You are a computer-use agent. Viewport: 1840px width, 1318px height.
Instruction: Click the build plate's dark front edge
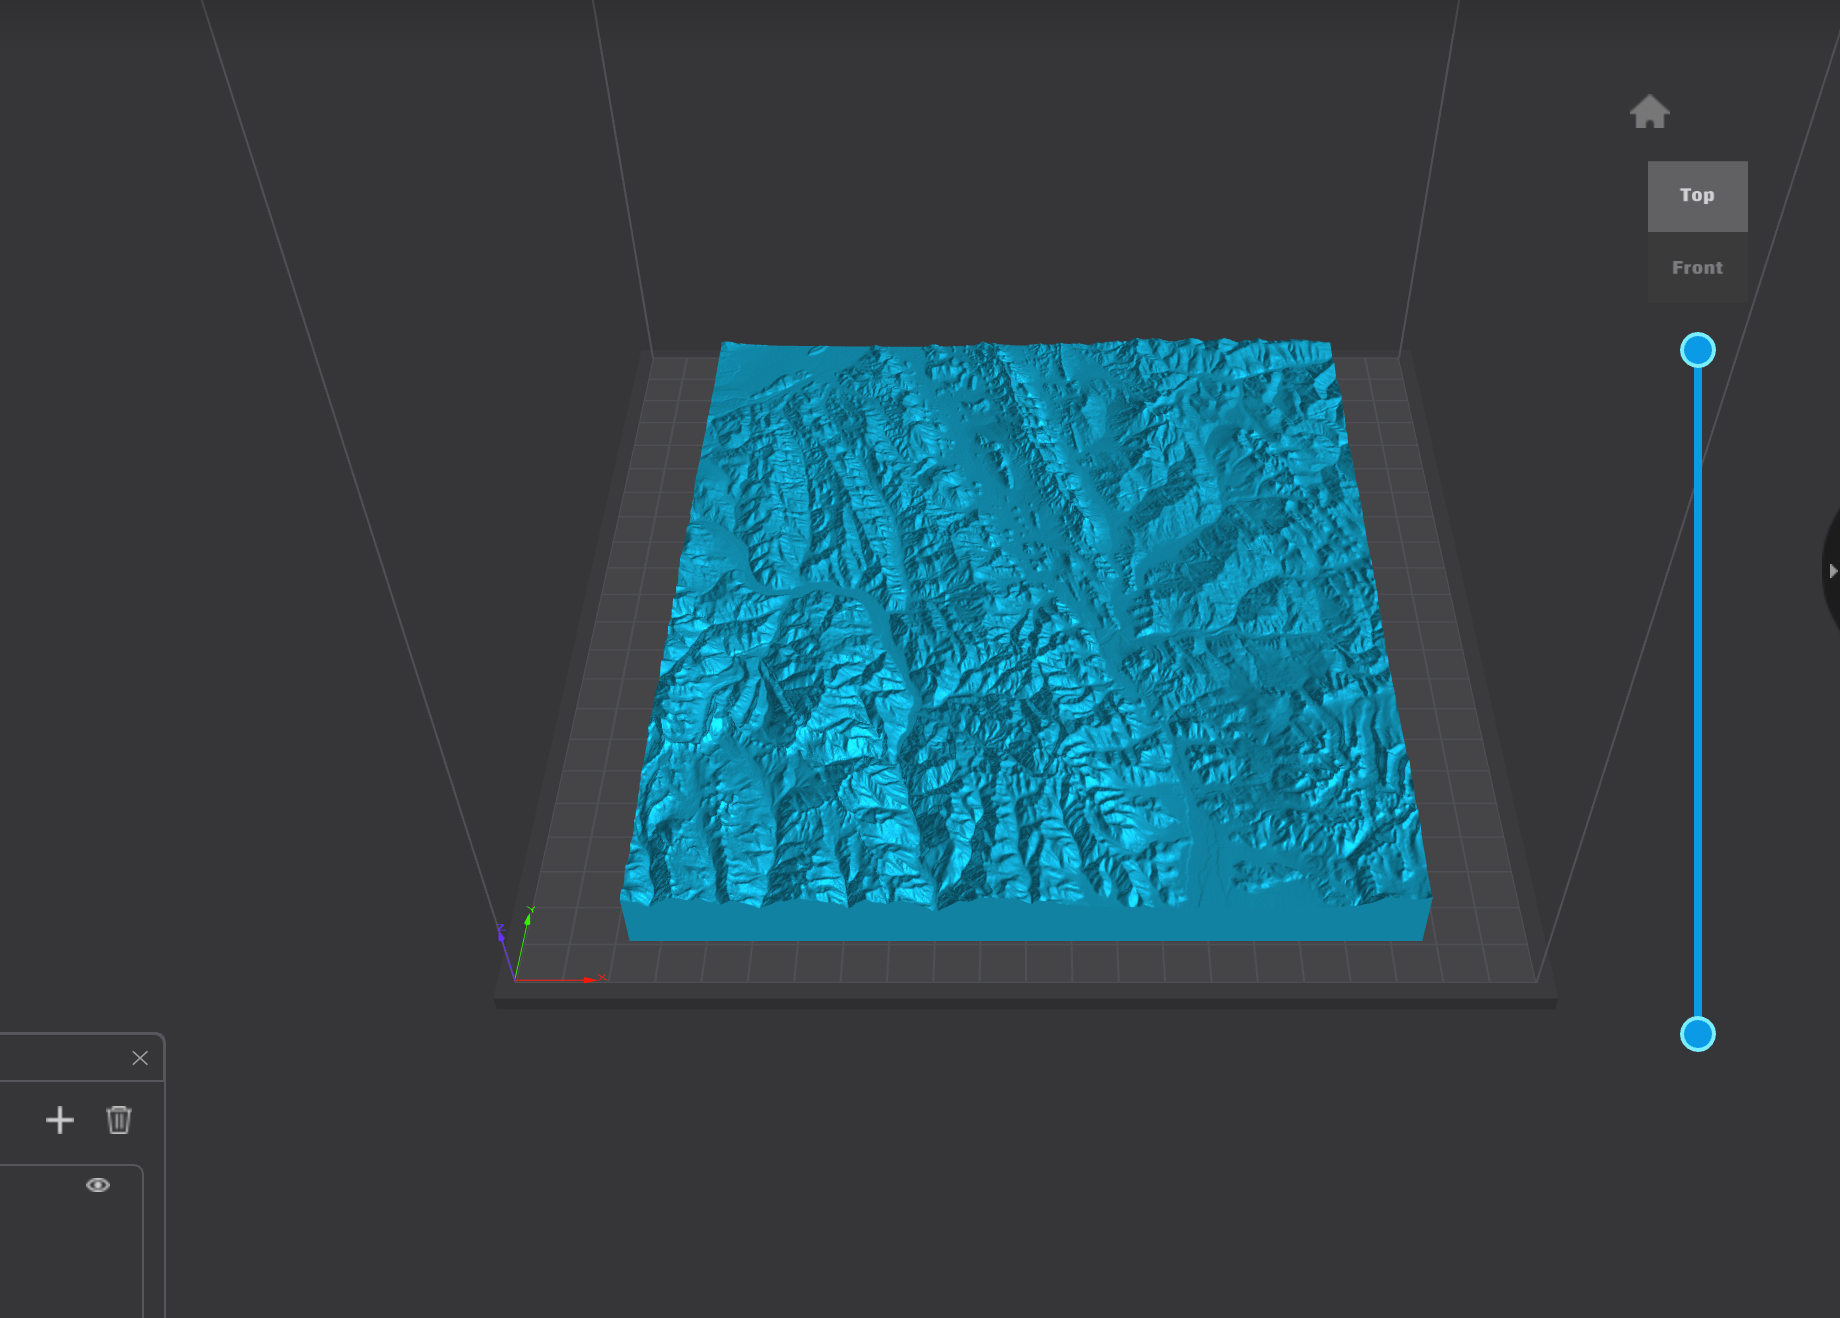[1026, 1003]
